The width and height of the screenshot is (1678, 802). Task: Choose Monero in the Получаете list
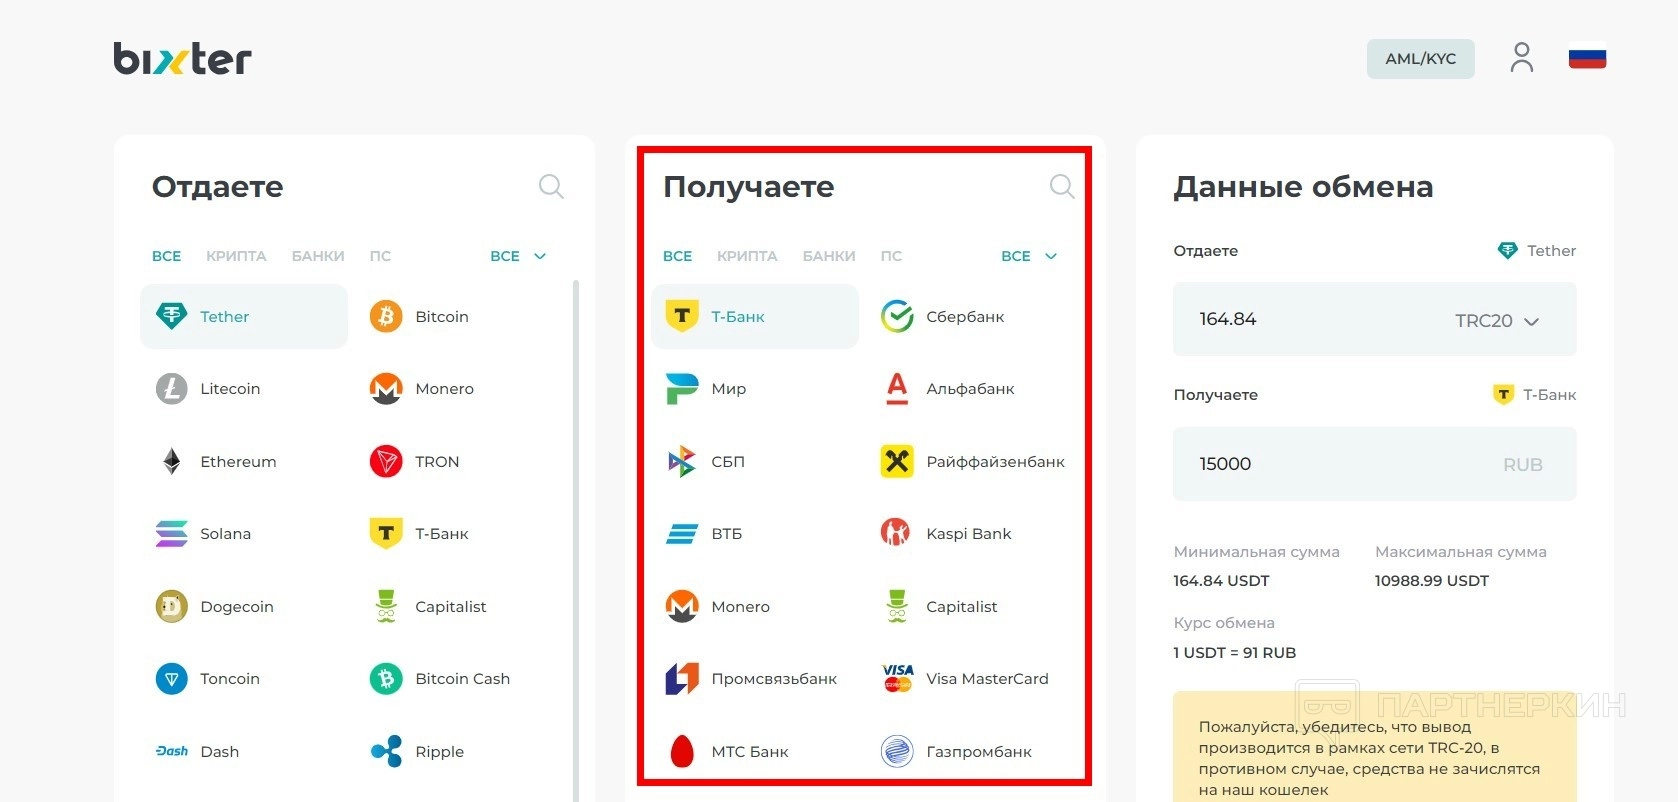tap(718, 606)
